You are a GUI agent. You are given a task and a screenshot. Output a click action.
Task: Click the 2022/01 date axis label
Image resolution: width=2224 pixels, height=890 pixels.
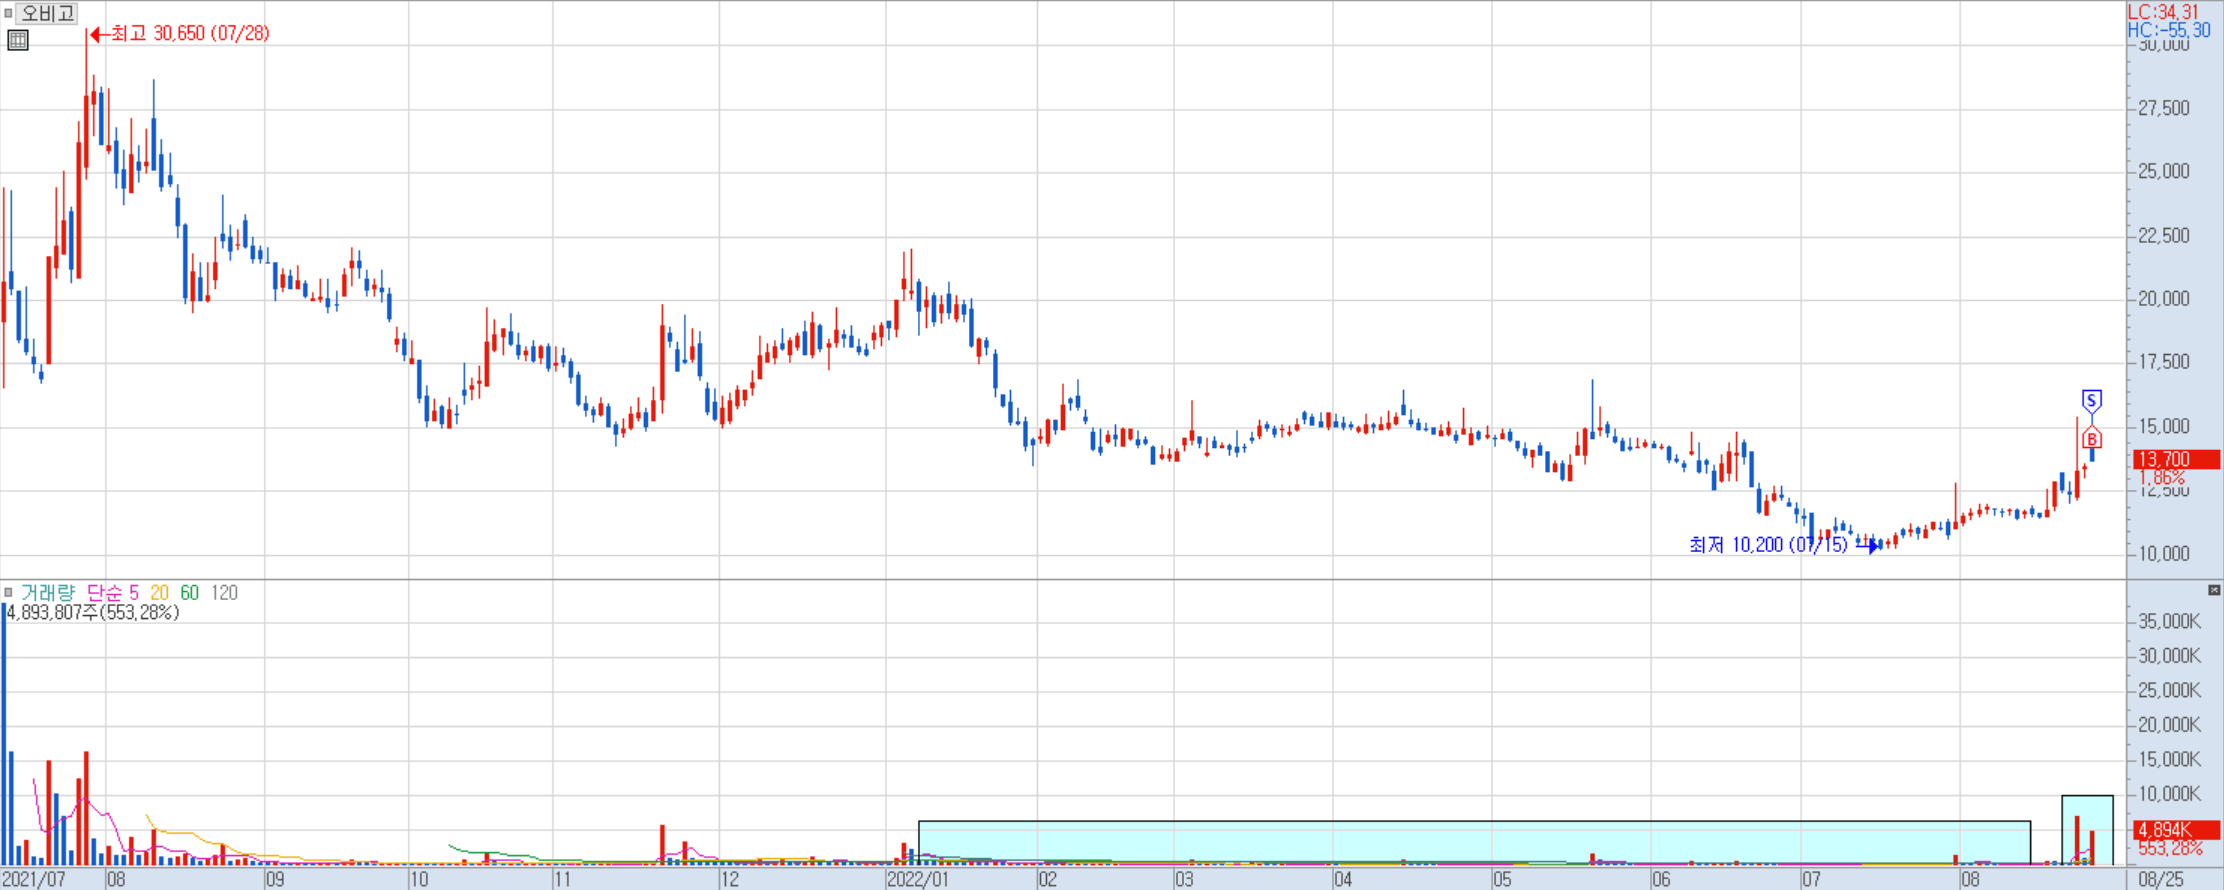coord(918,879)
